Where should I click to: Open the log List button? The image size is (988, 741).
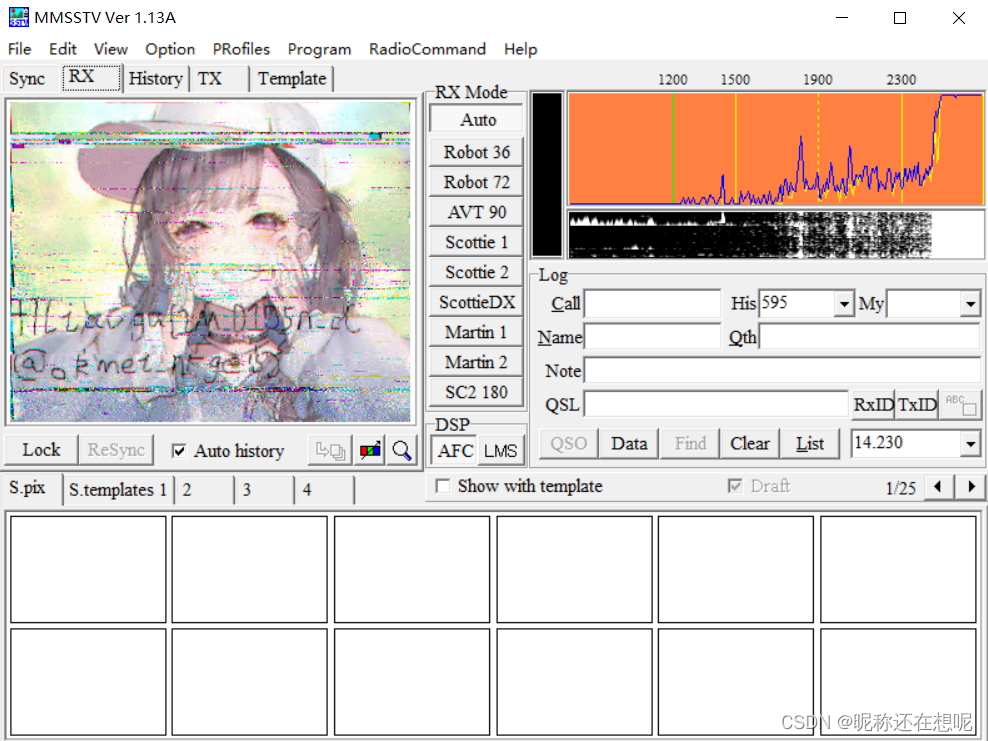point(810,444)
